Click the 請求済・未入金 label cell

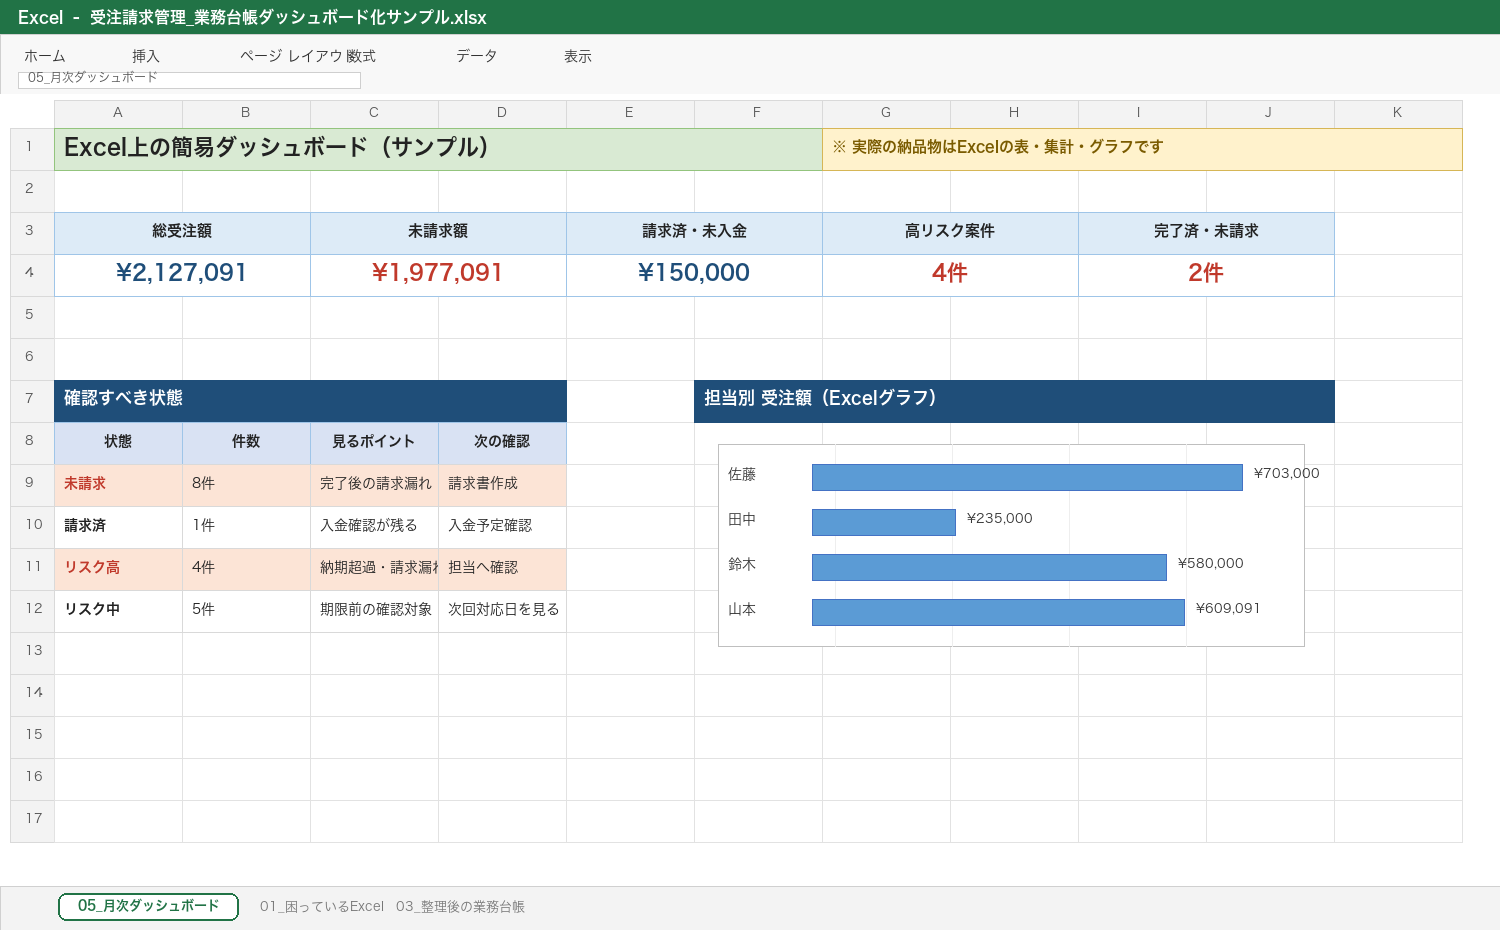[694, 233]
